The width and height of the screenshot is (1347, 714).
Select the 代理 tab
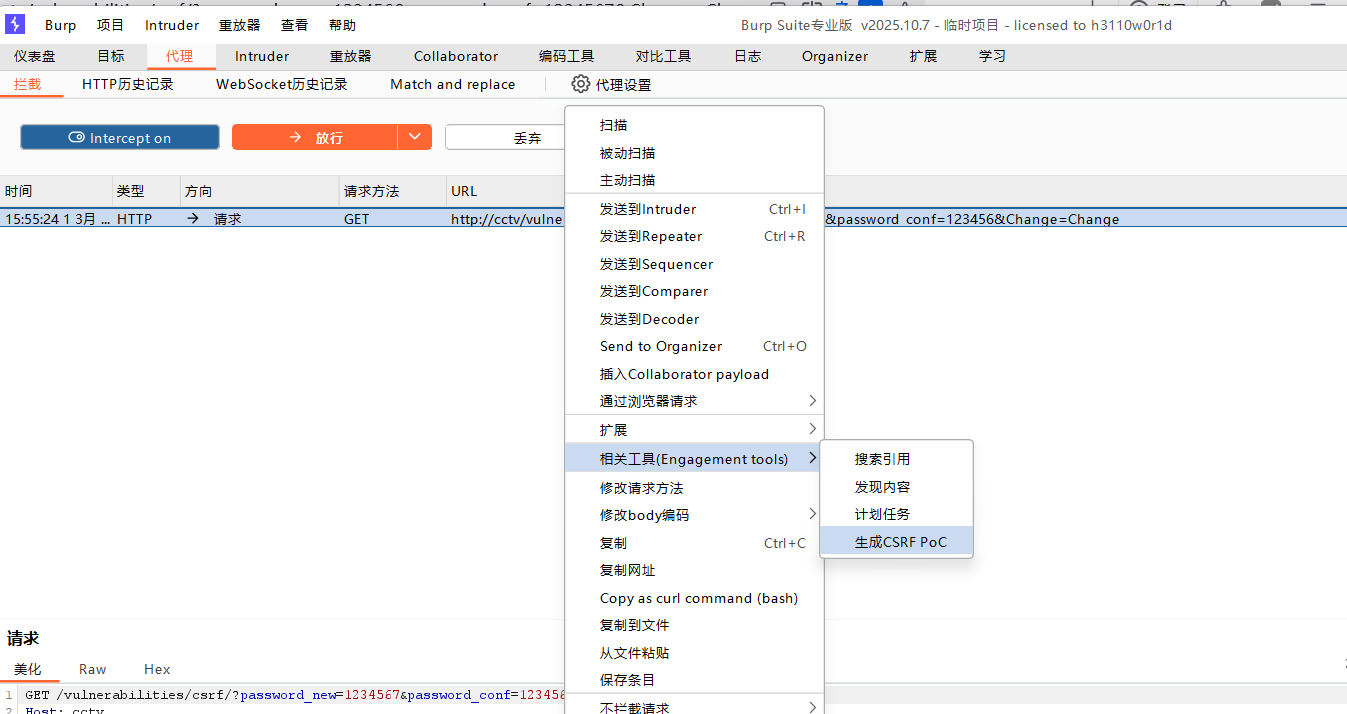180,56
